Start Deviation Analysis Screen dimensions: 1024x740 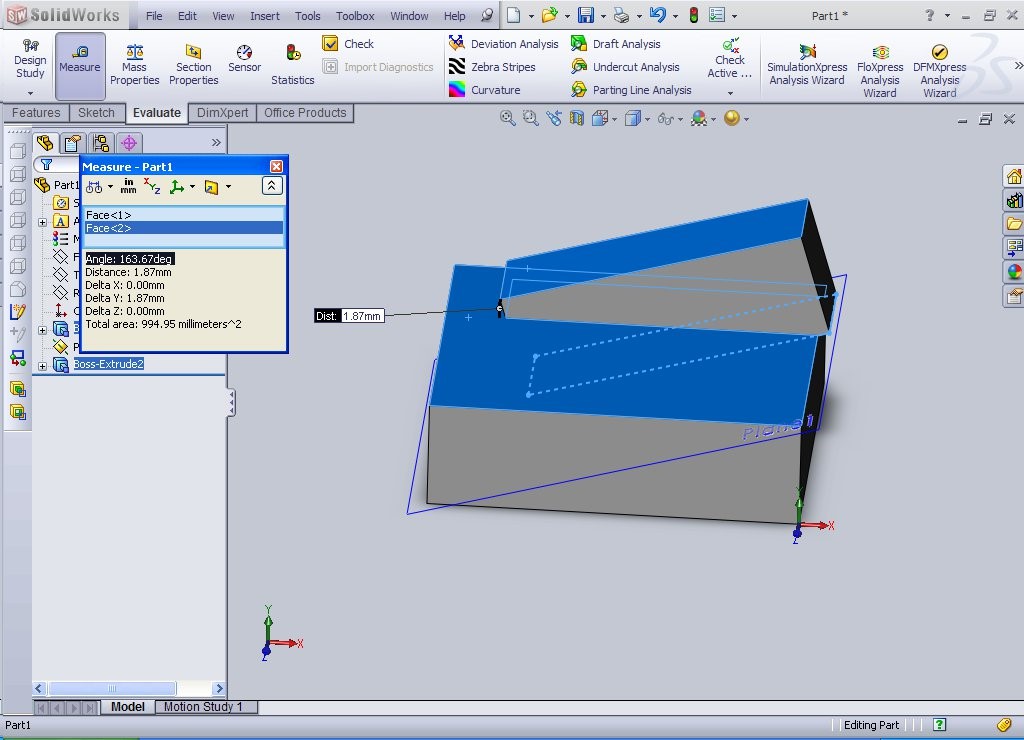pyautogui.click(x=504, y=44)
